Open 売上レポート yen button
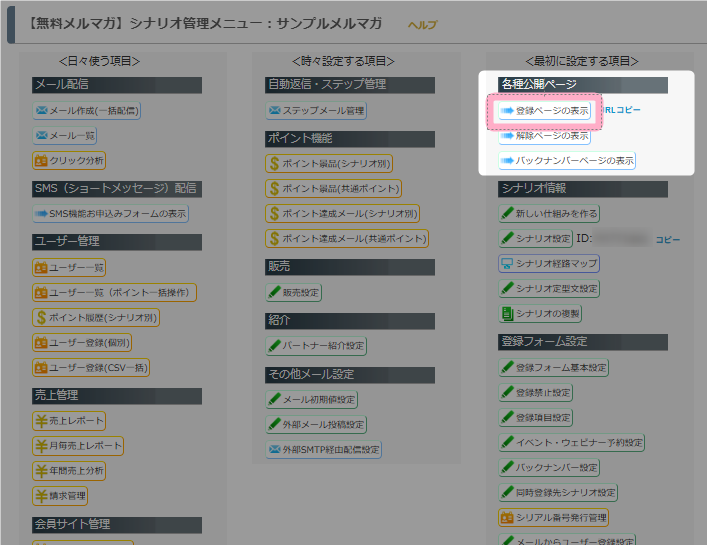Image resolution: width=707 pixels, height=545 pixels. coord(69,421)
